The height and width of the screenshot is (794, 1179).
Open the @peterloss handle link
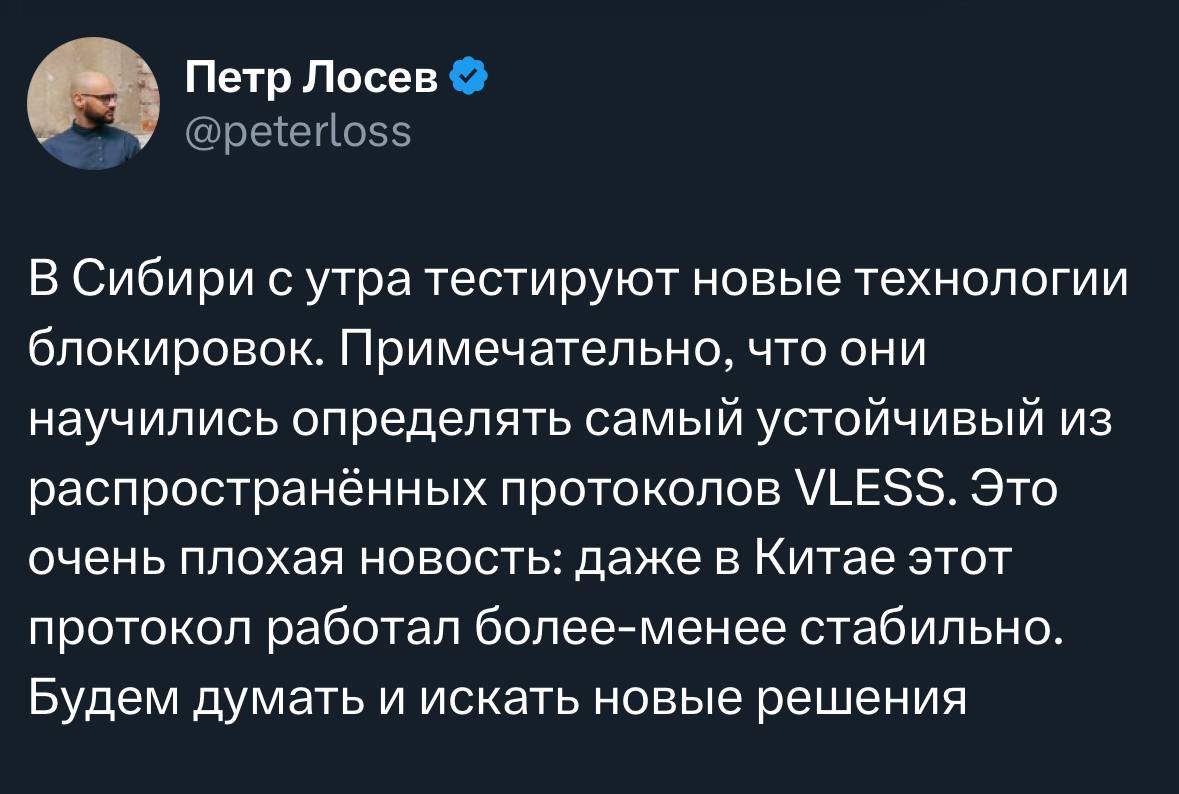298,129
